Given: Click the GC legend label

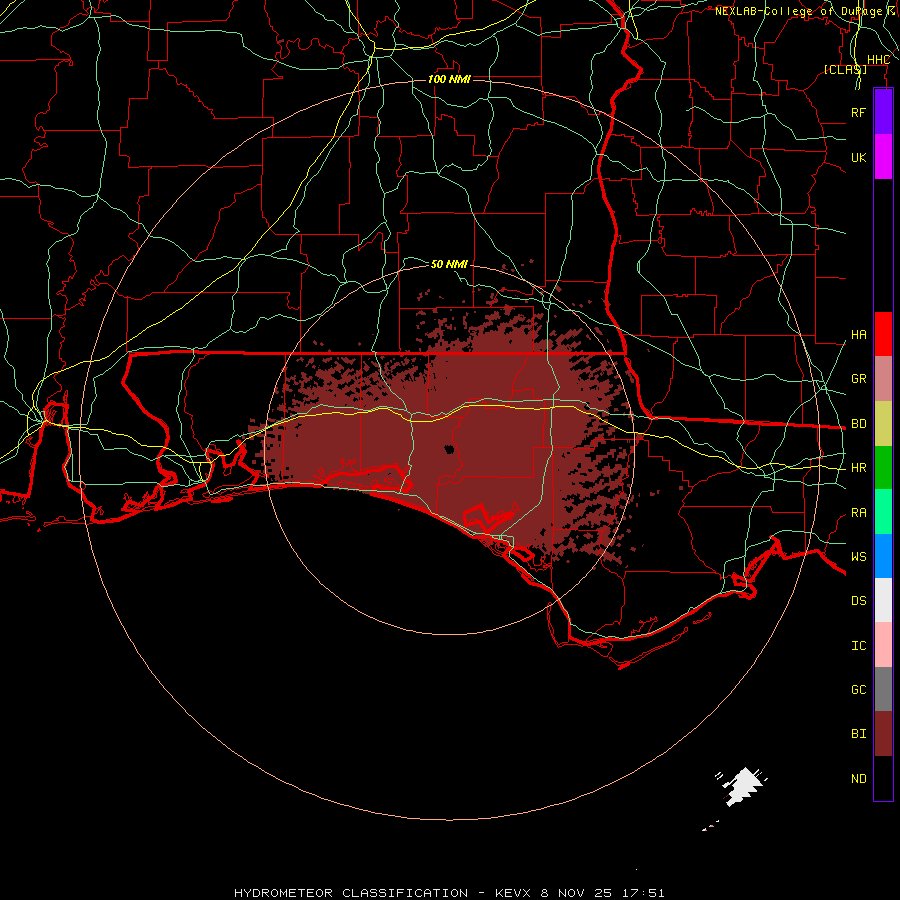Looking at the screenshot, I should click(x=858, y=690).
